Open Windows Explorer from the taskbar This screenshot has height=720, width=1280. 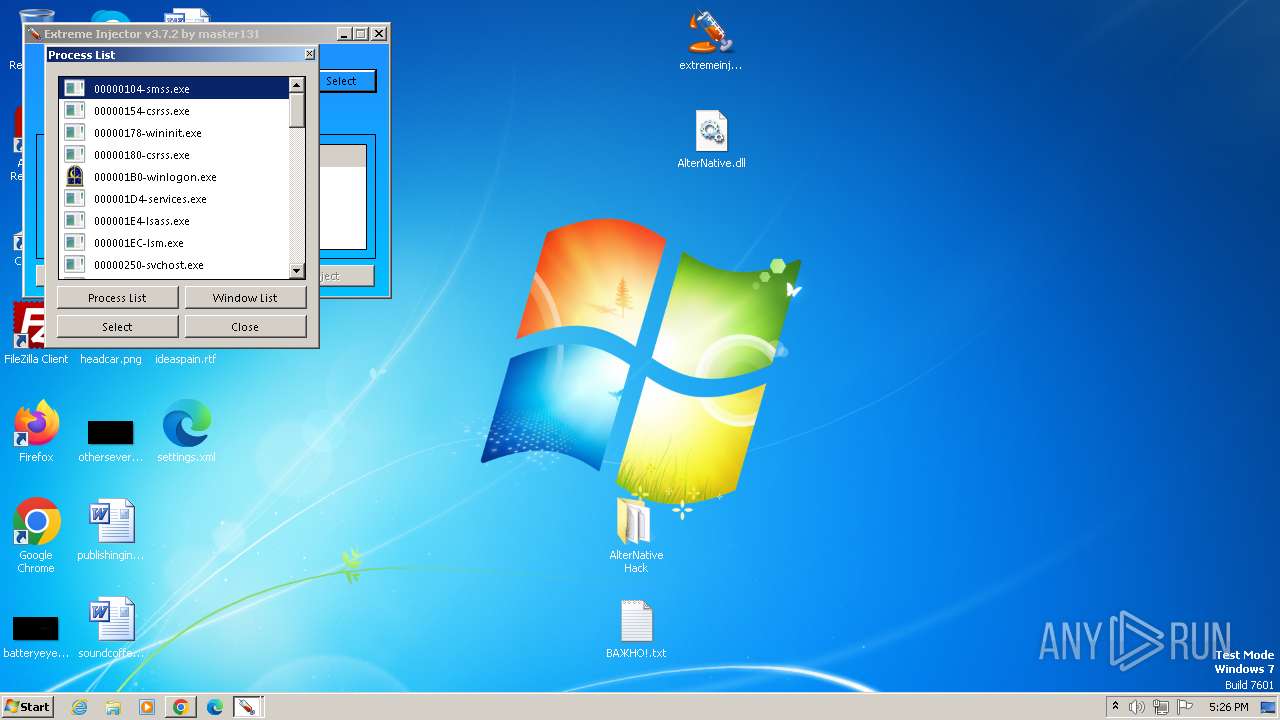pos(113,707)
